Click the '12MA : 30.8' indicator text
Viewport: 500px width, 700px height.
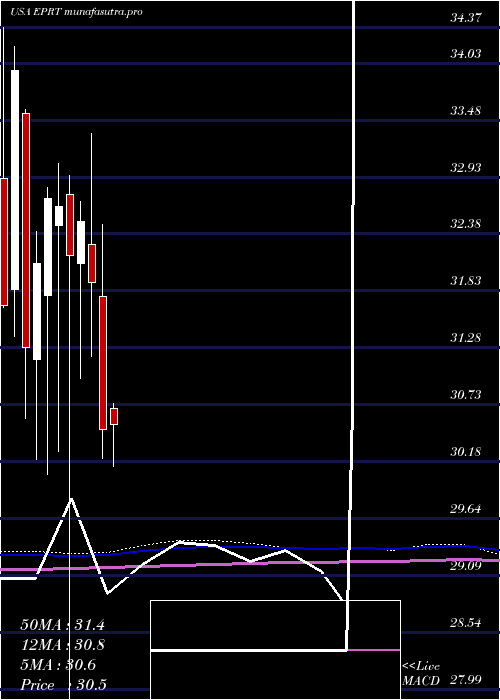coord(62,645)
